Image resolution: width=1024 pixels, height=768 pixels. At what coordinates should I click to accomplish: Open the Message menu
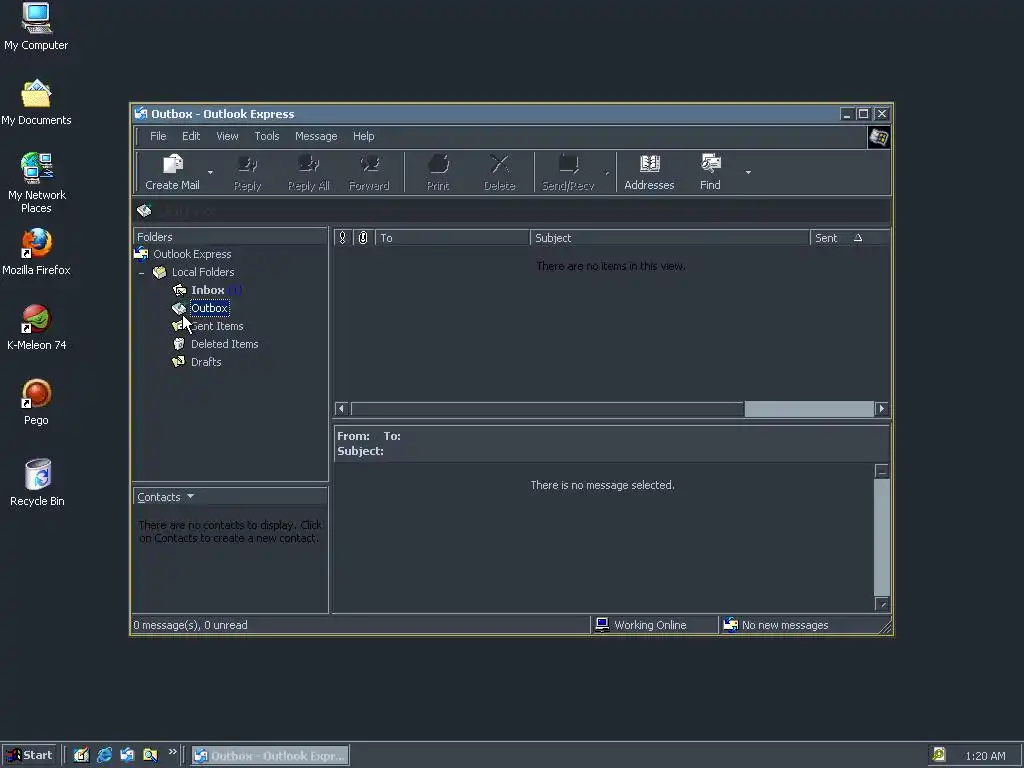316,136
